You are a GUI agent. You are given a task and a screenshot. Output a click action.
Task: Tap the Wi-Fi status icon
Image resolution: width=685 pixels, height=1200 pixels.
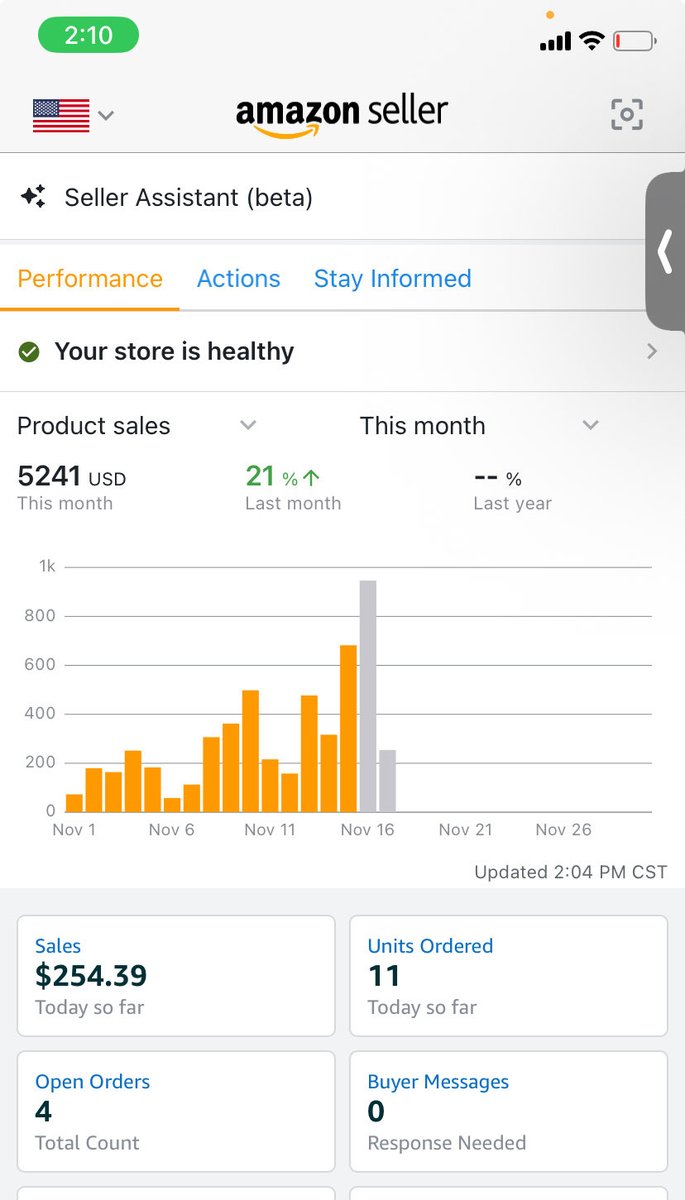[592, 41]
